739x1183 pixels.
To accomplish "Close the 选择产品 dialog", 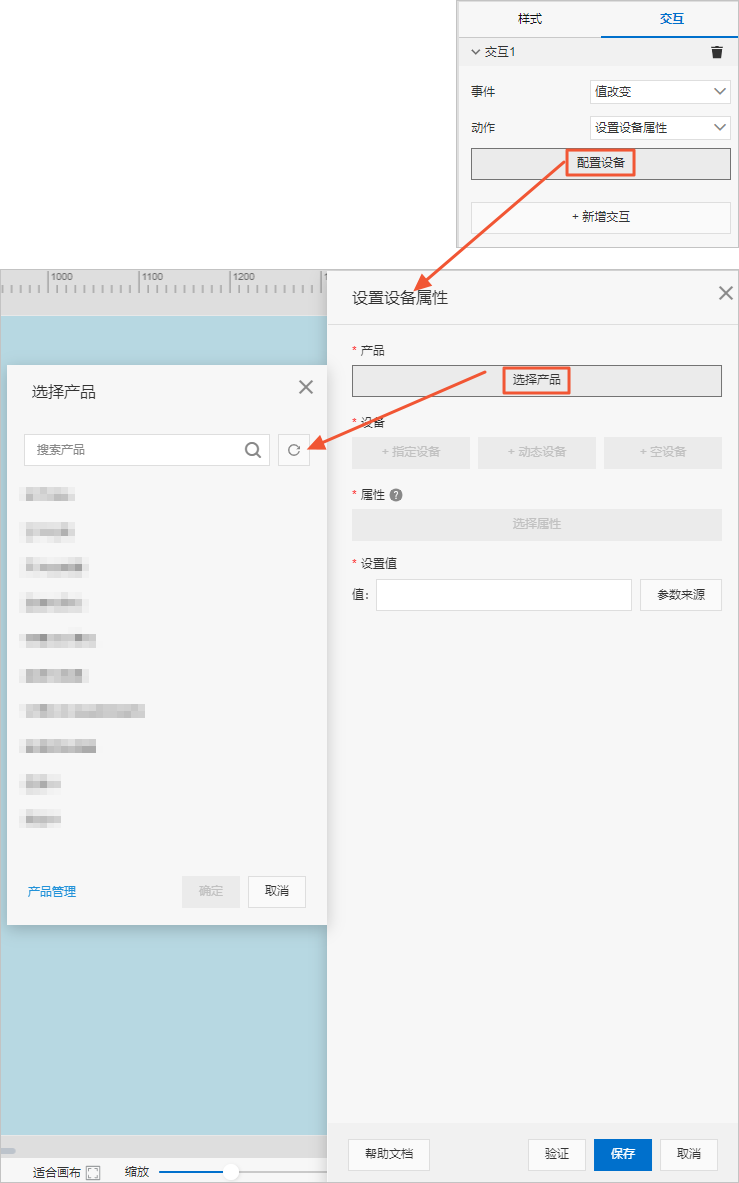I will [305, 387].
